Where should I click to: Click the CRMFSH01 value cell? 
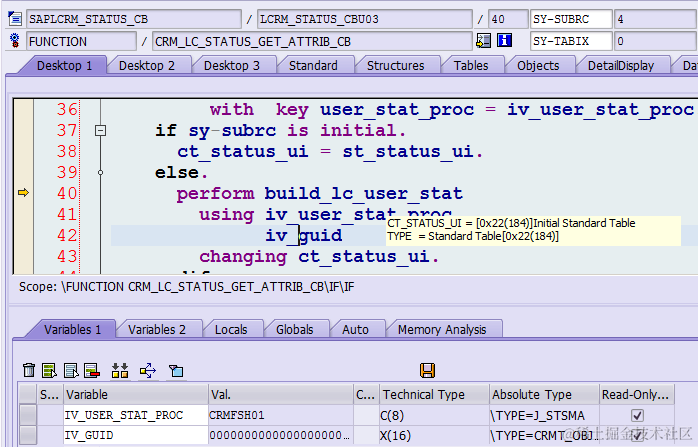(x=281, y=415)
